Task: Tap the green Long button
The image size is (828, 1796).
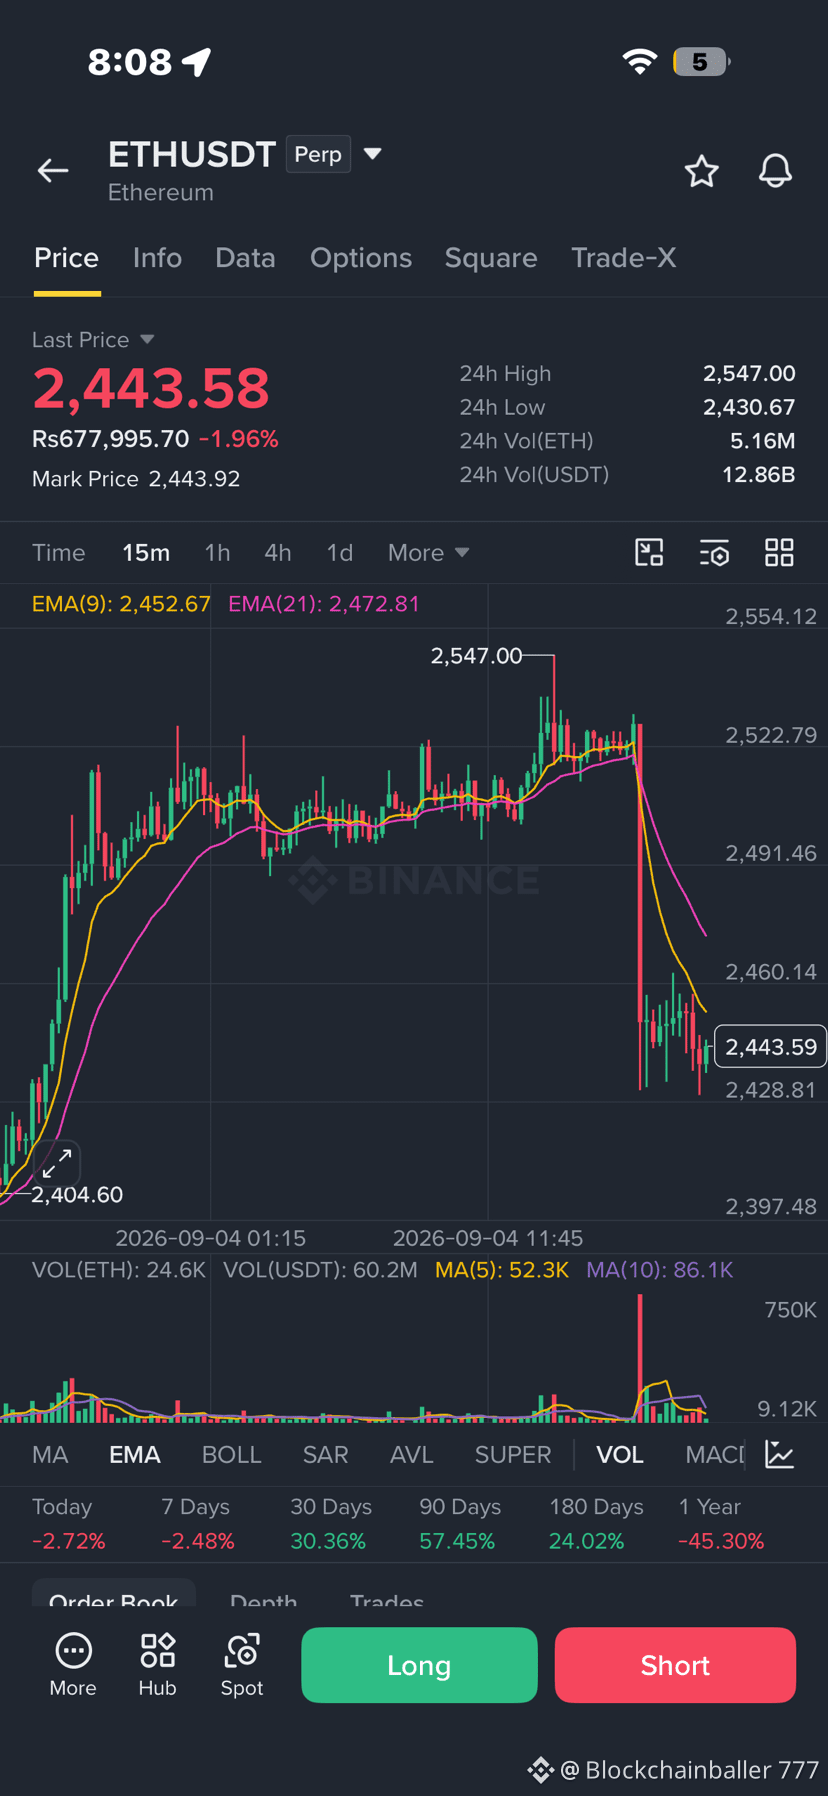Action: point(419,1665)
